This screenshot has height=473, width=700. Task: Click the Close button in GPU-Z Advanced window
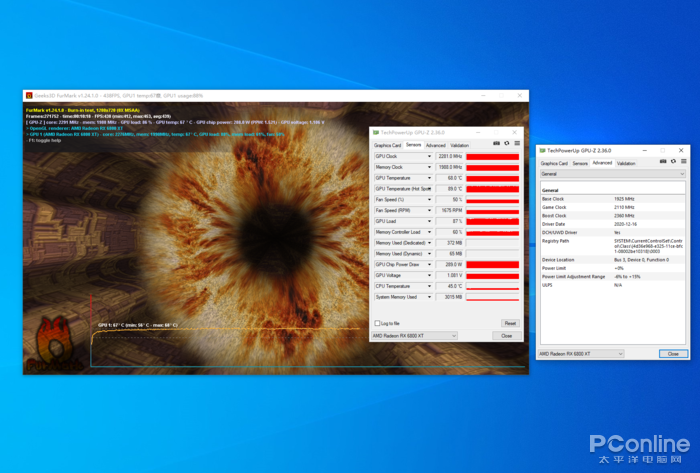[x=673, y=353]
